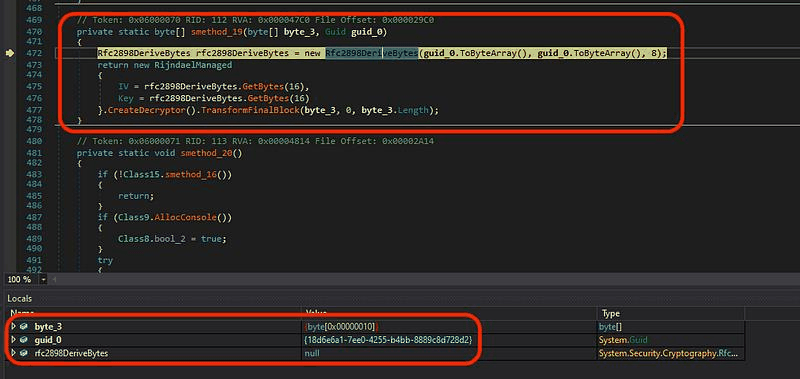Click line number 477 in the gutter
The width and height of the screenshot is (800, 379).
click(x=33, y=110)
